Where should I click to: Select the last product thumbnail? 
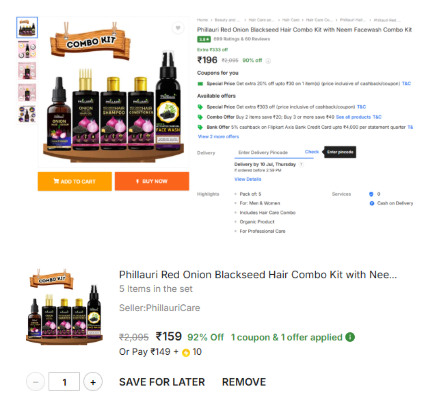(x=27, y=114)
